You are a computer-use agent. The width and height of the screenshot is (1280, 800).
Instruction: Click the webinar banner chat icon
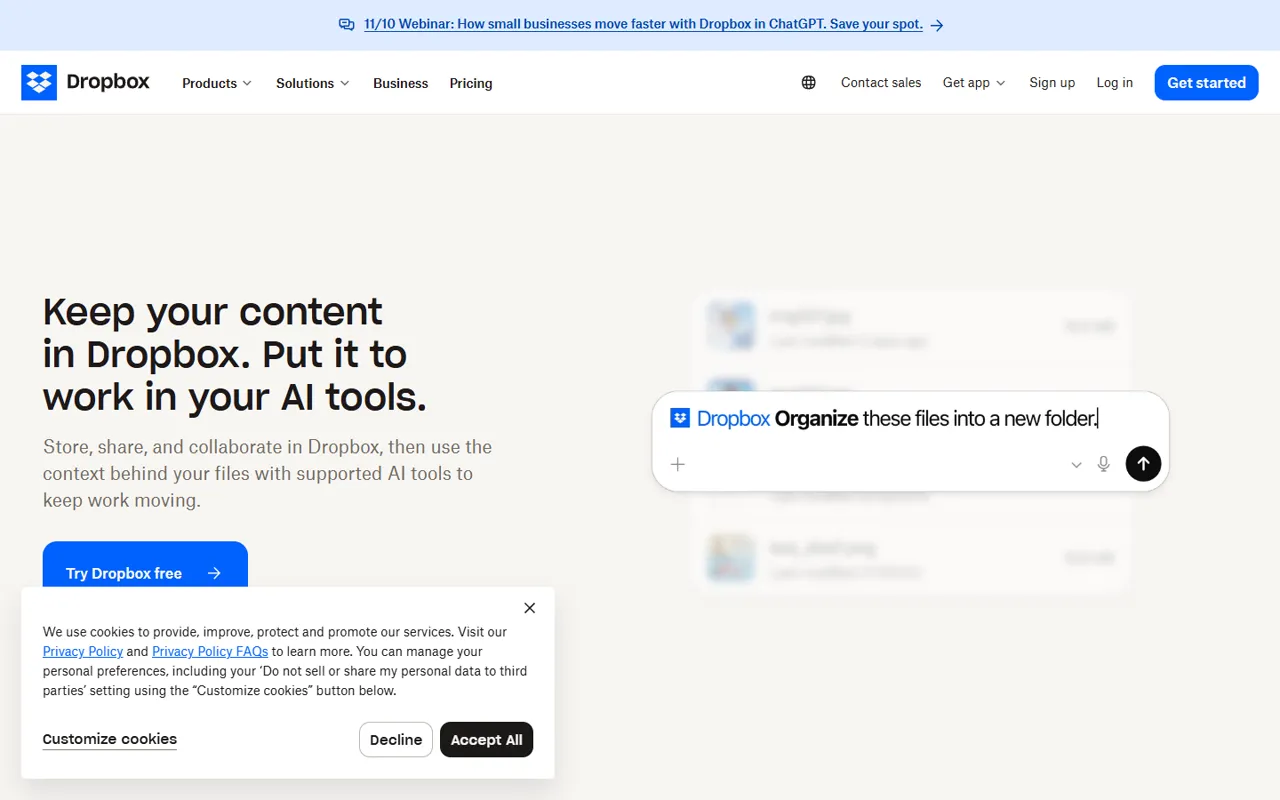pos(347,25)
